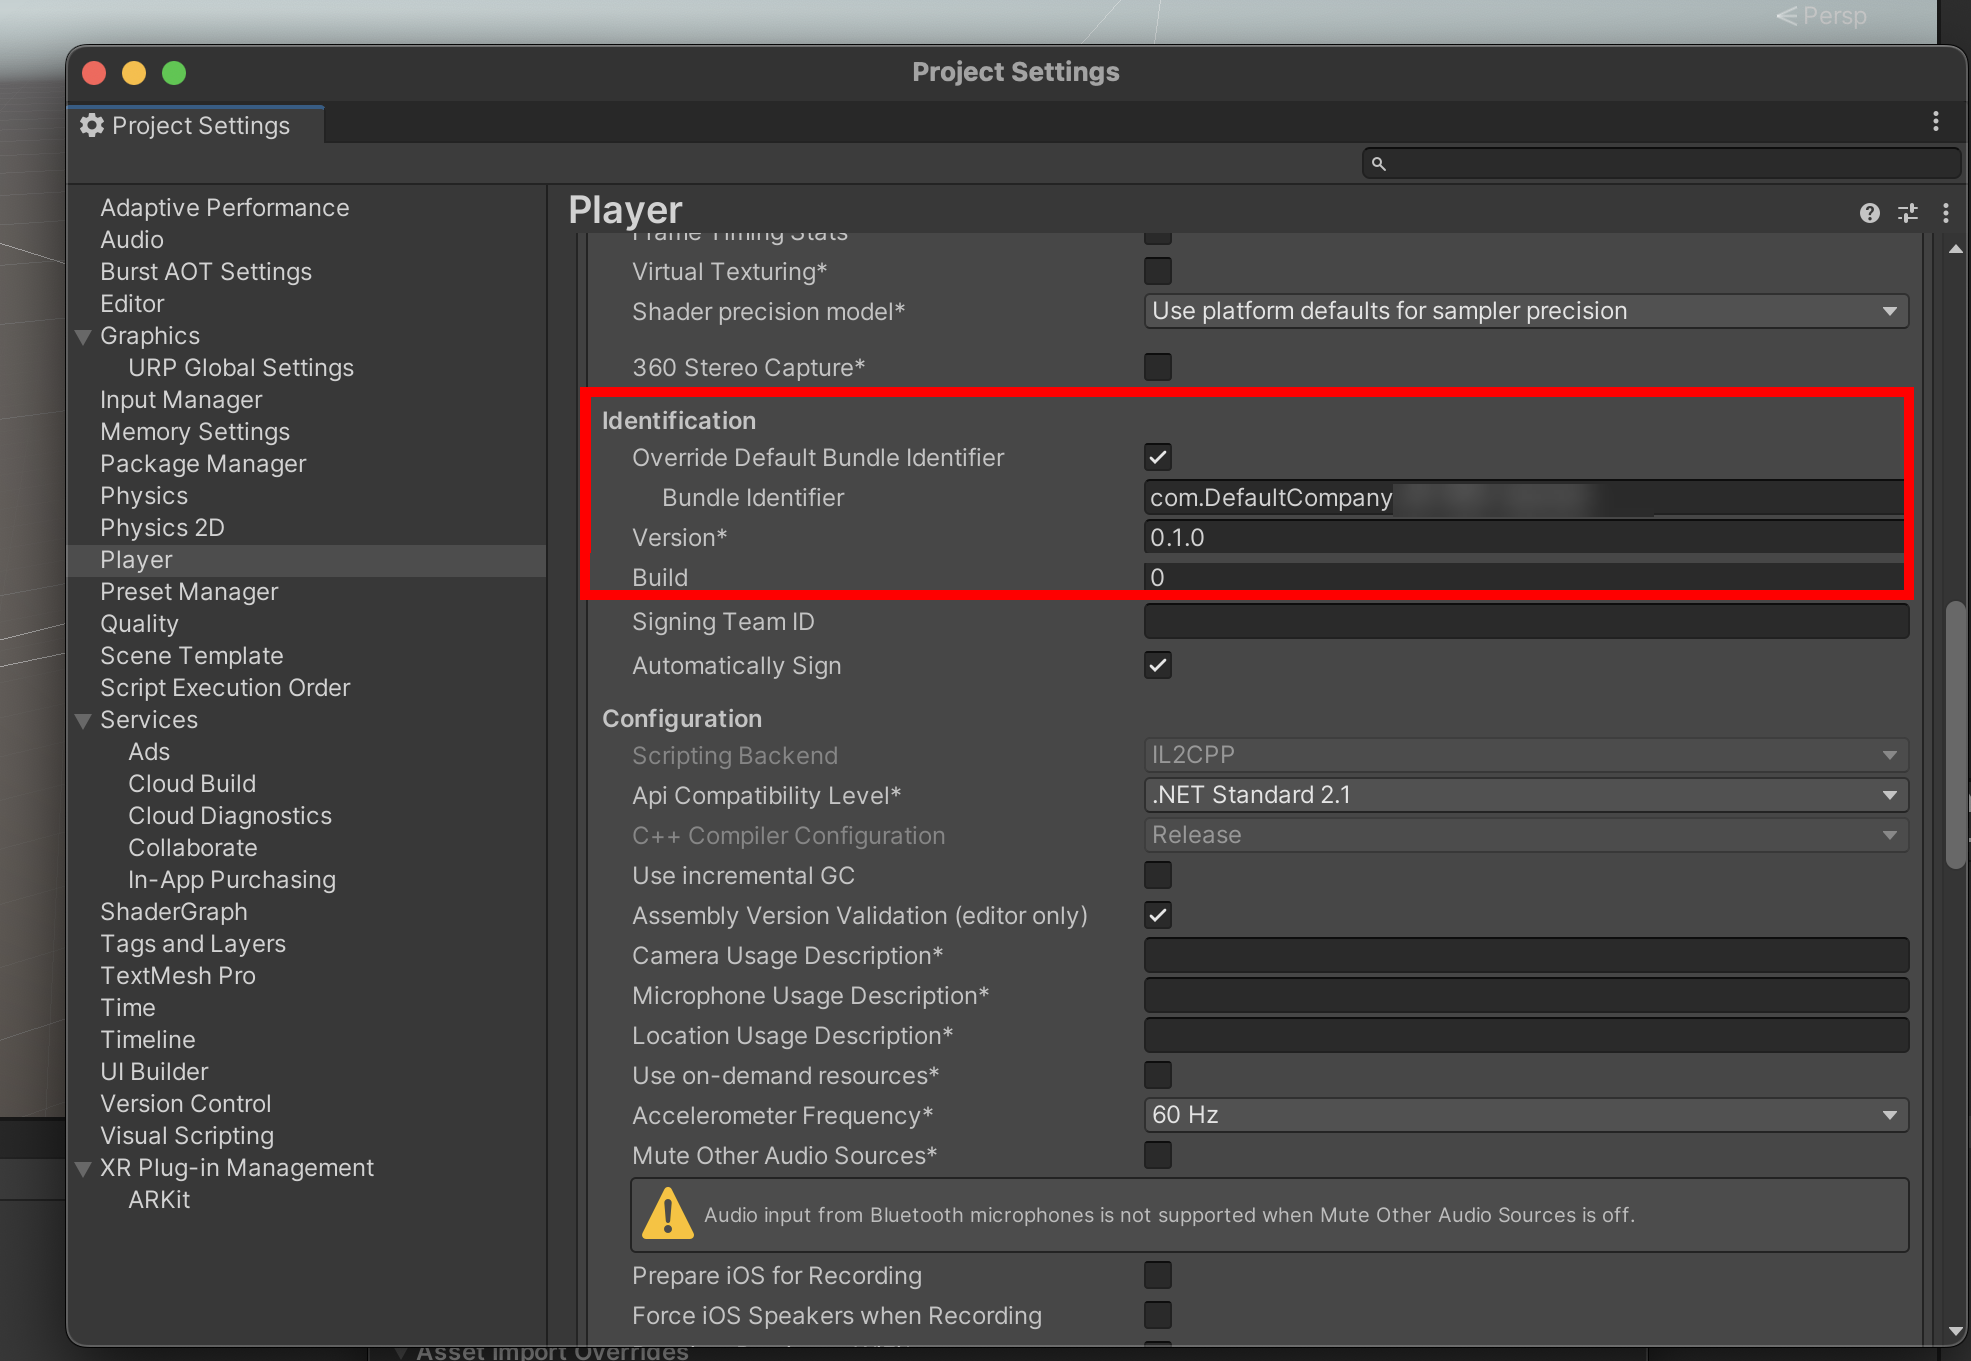Open Player panel three-dot options menu
Screen dimensions: 1971x1361
click(1945, 213)
